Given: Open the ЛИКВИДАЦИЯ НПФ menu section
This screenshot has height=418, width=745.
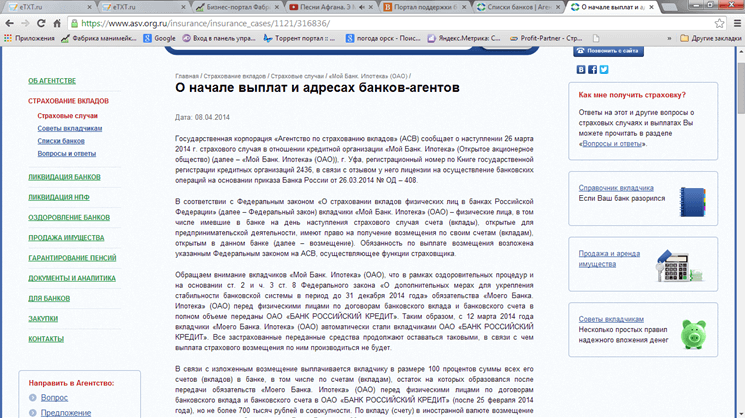Looking at the screenshot, I should pos(59,197).
